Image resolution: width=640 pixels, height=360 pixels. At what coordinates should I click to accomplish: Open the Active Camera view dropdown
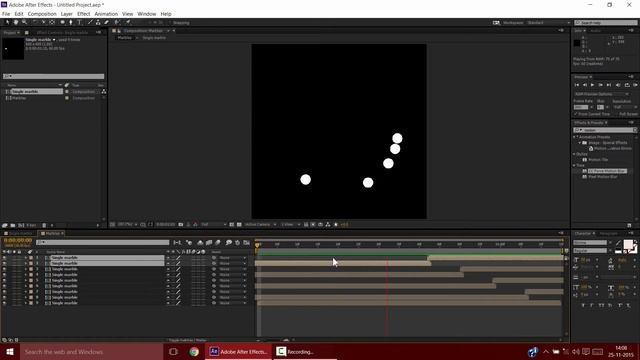pyautogui.click(x=260, y=224)
